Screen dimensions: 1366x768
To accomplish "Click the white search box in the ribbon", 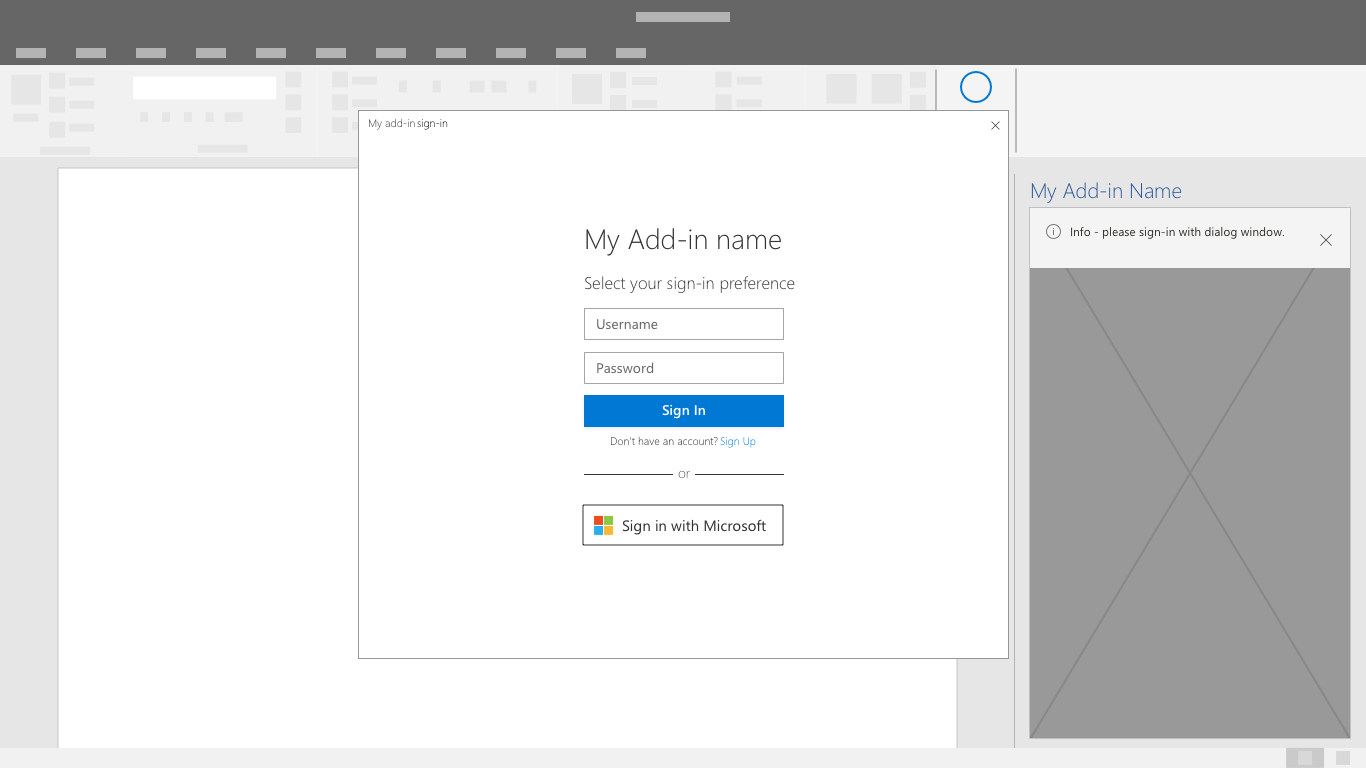I will click(x=204, y=87).
